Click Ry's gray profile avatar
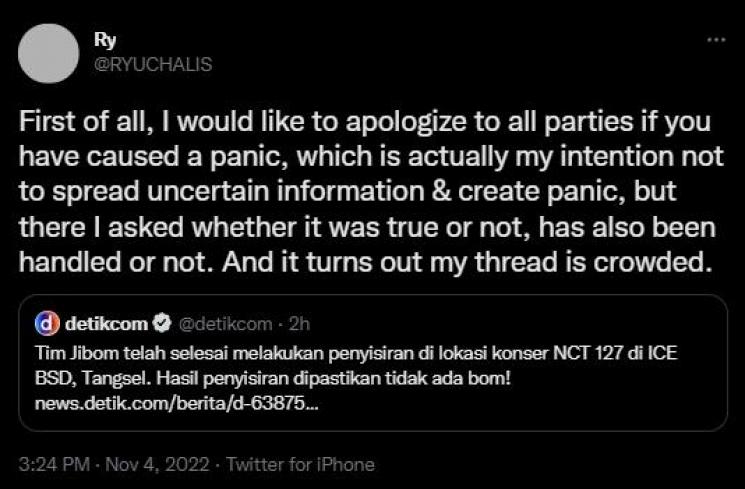745x489 pixels. click(48, 53)
